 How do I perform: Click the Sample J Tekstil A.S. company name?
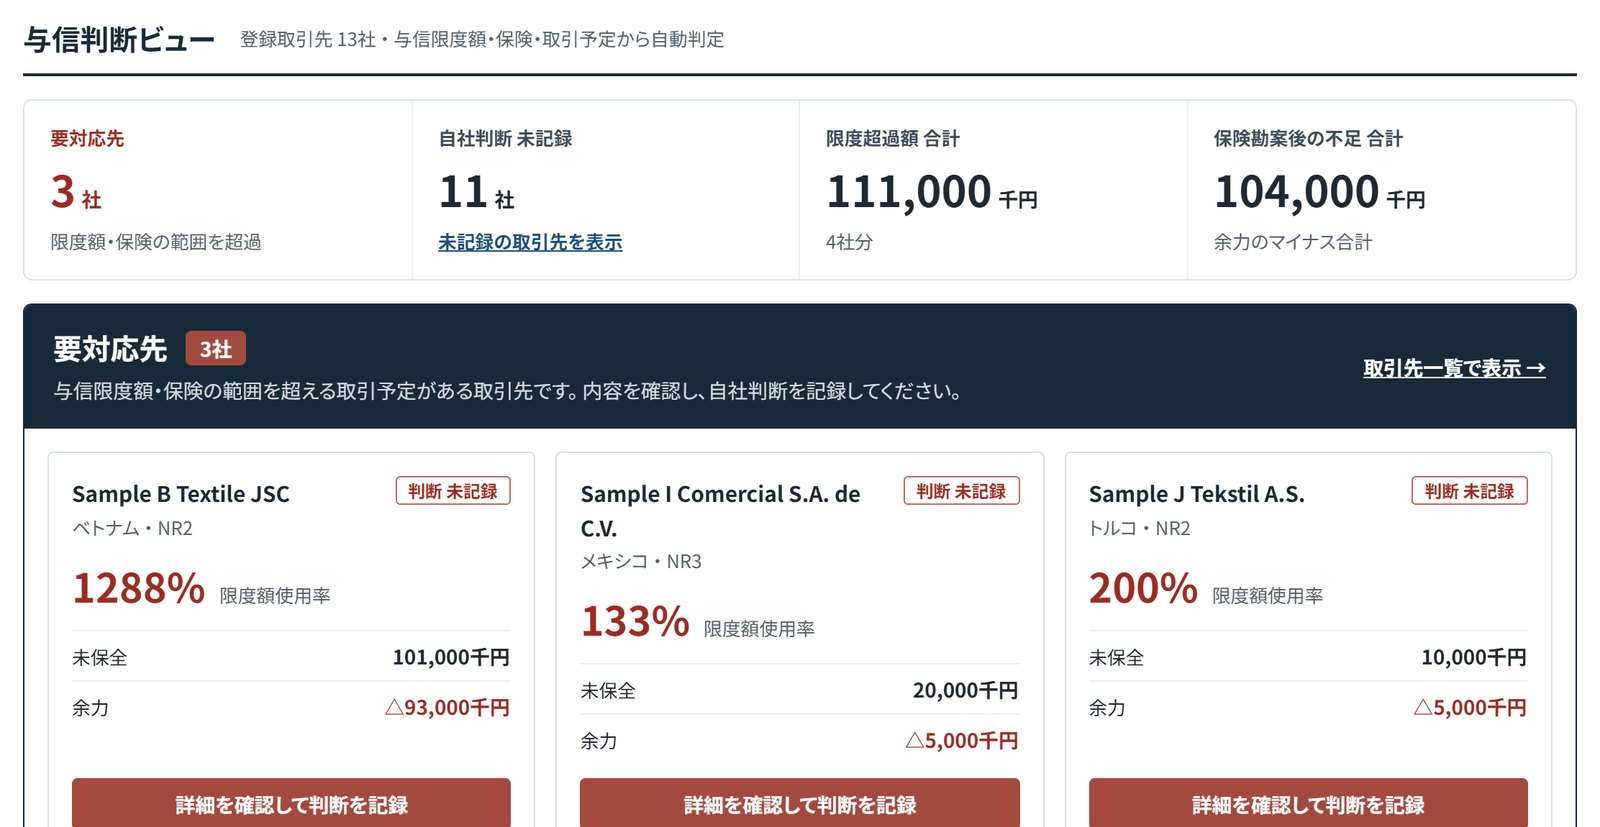tap(1196, 494)
